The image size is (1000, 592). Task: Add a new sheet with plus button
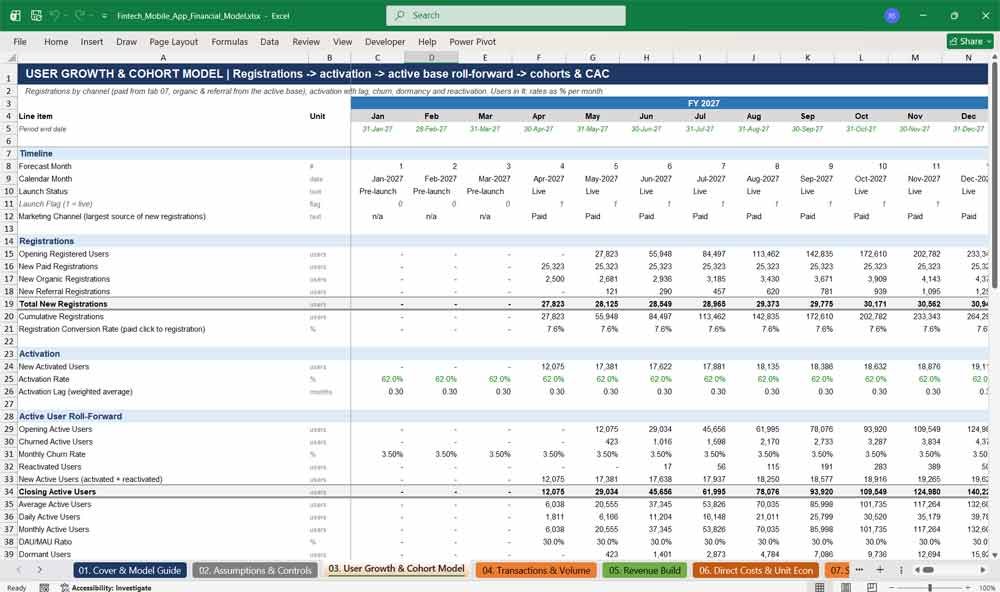pyautogui.click(x=880, y=570)
